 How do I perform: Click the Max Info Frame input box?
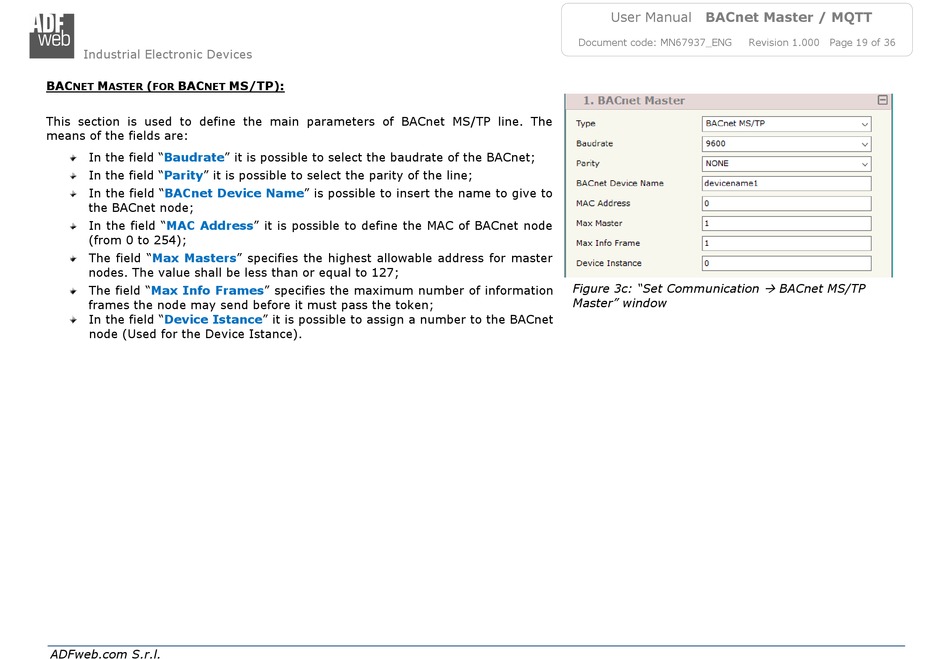[786, 244]
